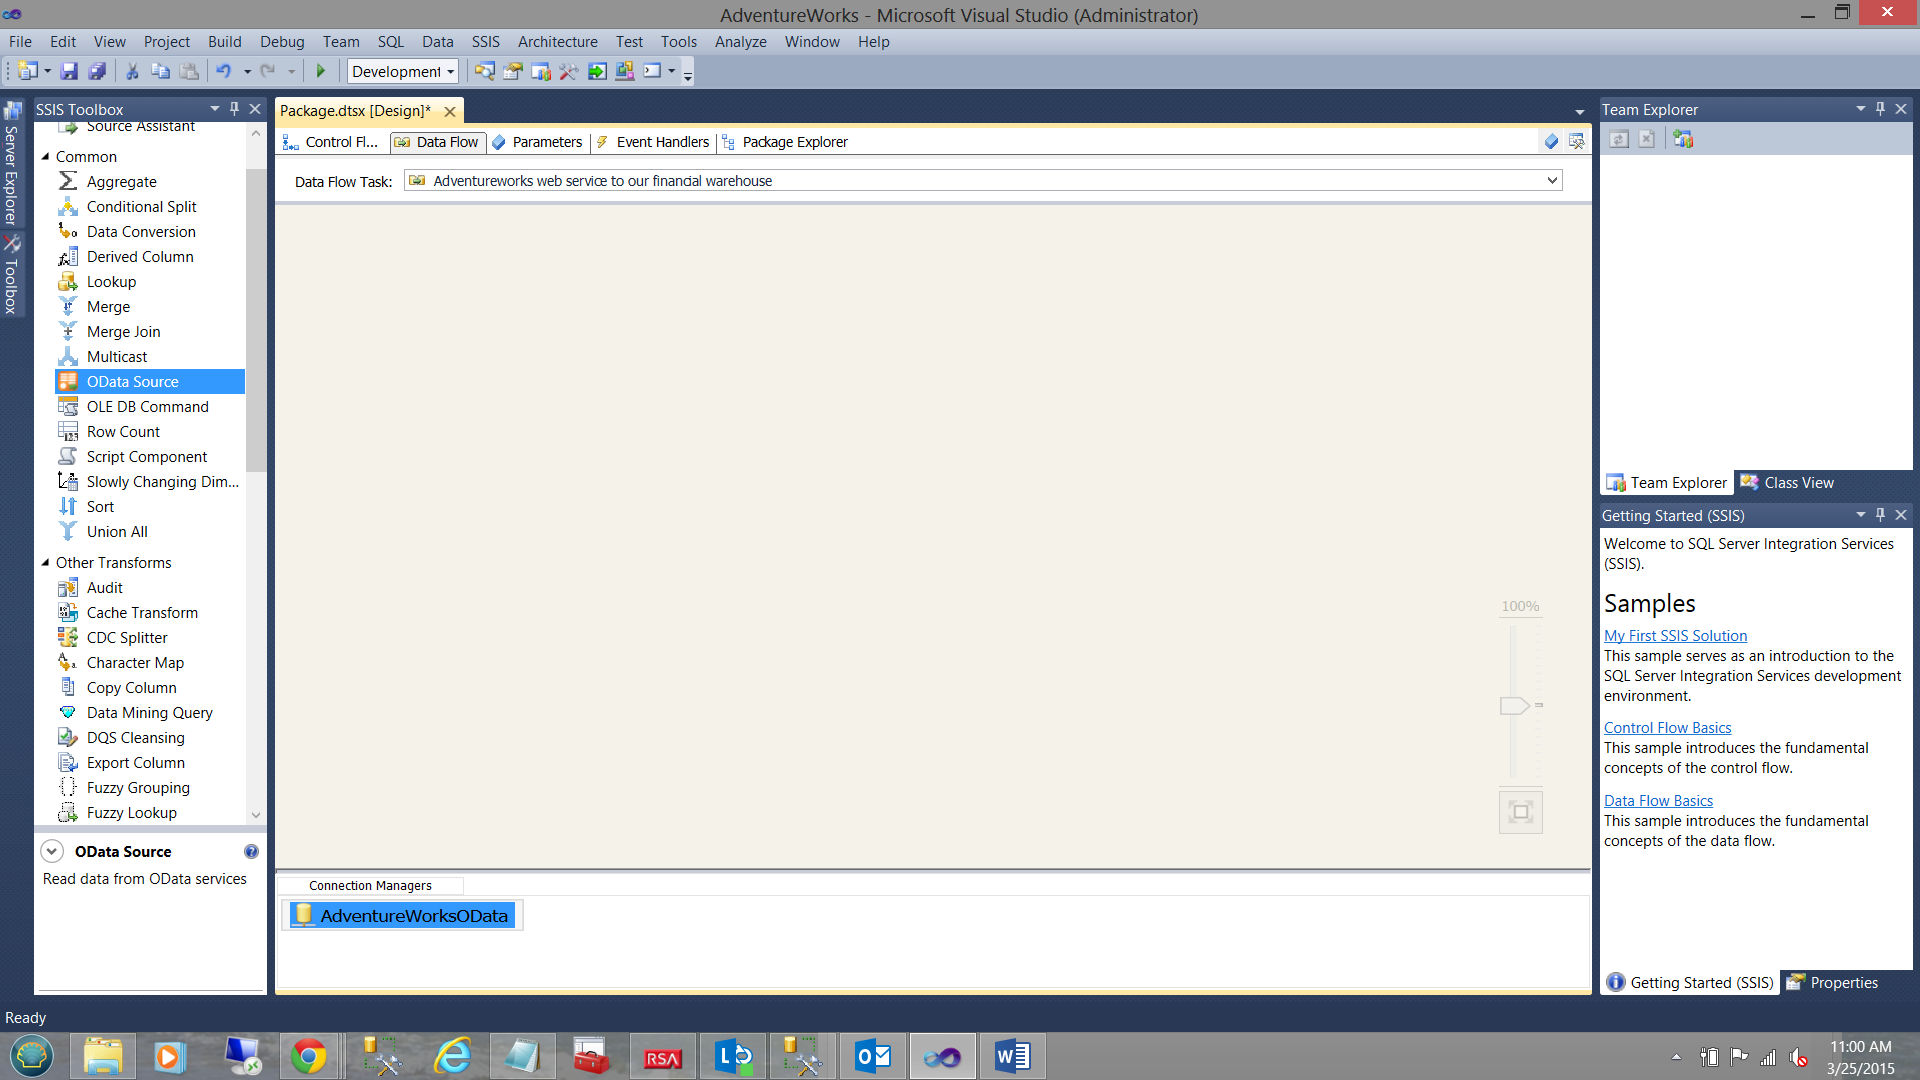Open the Data Flow Task dropdown

click(x=1552, y=181)
